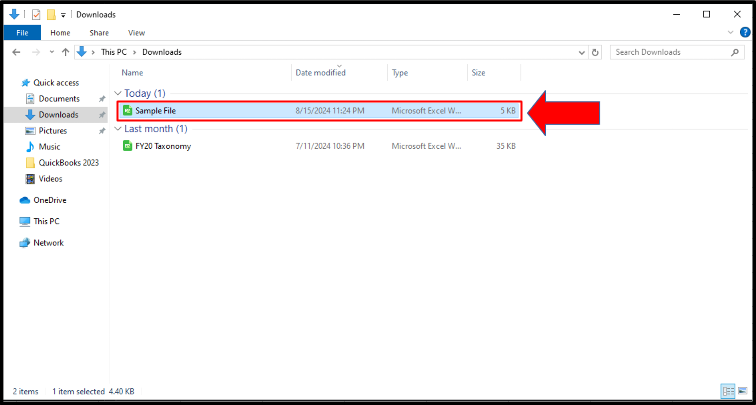This screenshot has height=405, width=756.
Task: Click the blue Downloads icon in address bar
Action: point(82,52)
